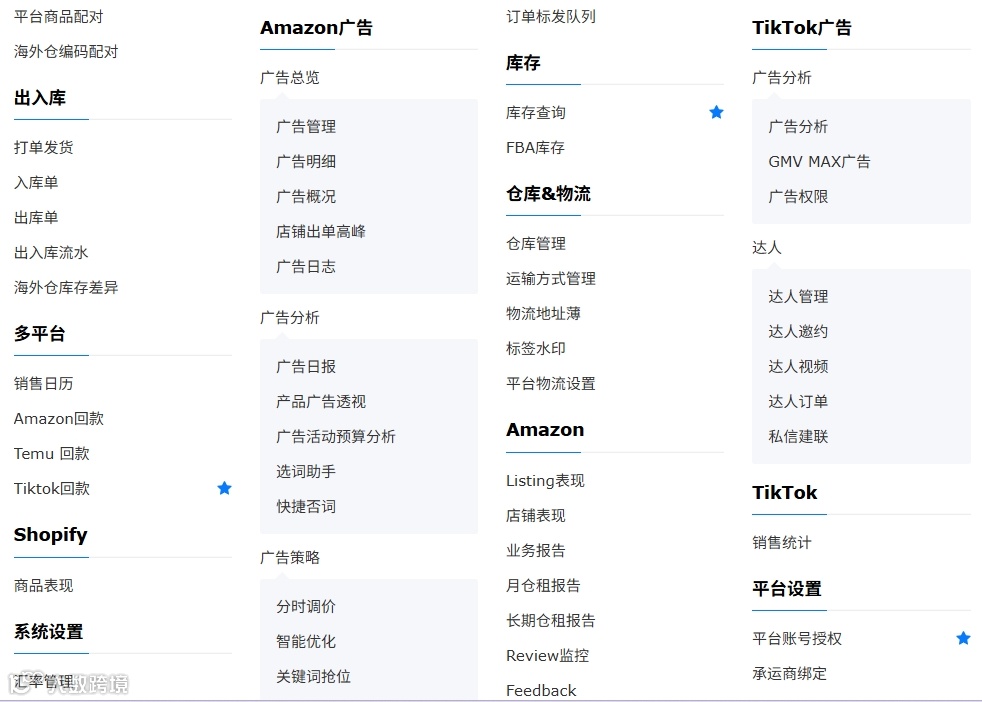This screenshot has width=982, height=702.
Task: Open 达人视频 page
Action: click(798, 366)
